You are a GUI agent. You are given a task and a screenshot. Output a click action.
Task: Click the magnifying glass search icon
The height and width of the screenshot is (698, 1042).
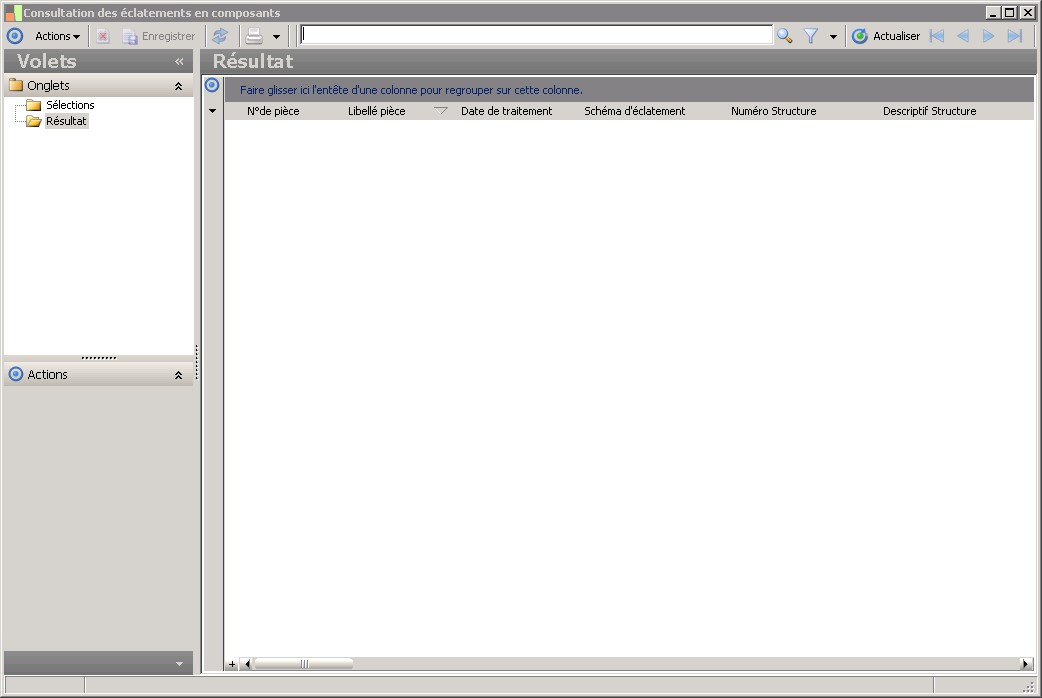(785, 36)
